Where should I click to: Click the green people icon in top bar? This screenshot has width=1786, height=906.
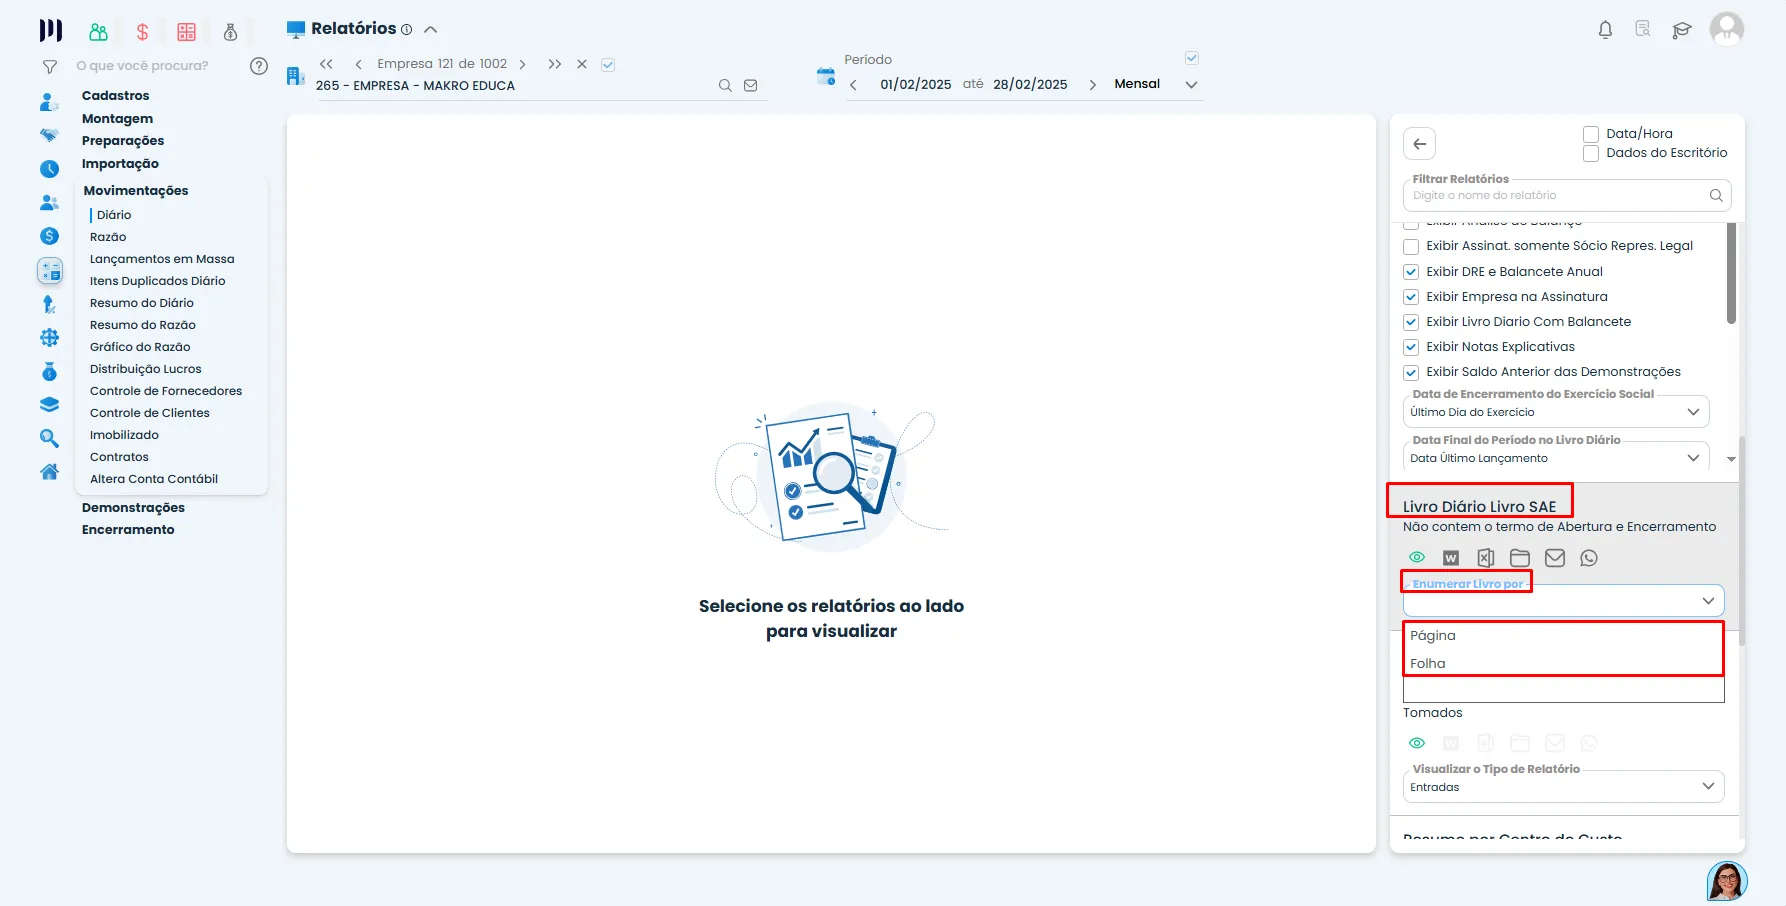pyautogui.click(x=98, y=32)
